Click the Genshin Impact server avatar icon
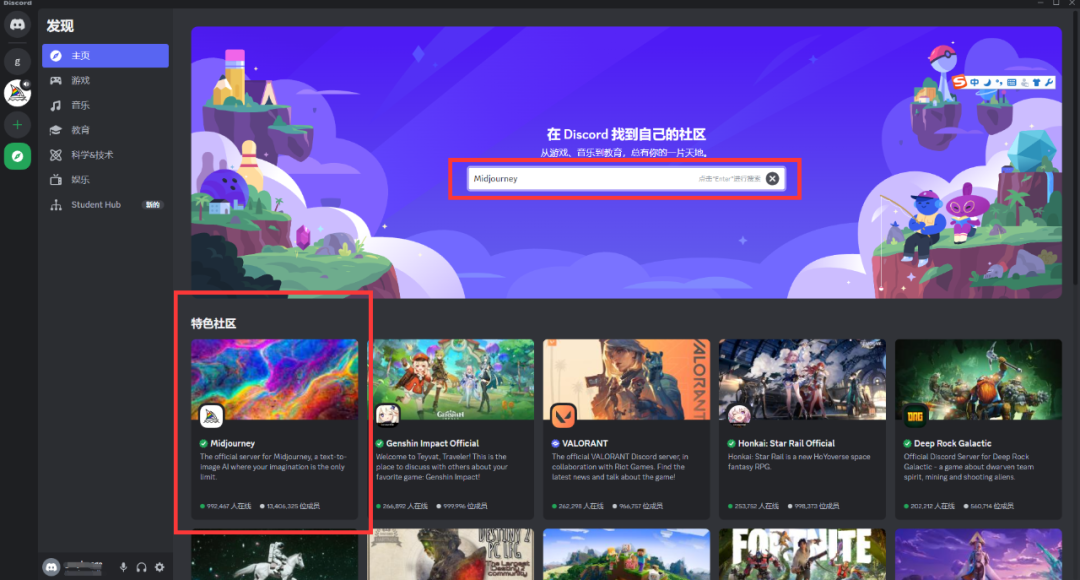The height and width of the screenshot is (580, 1080). point(387,415)
